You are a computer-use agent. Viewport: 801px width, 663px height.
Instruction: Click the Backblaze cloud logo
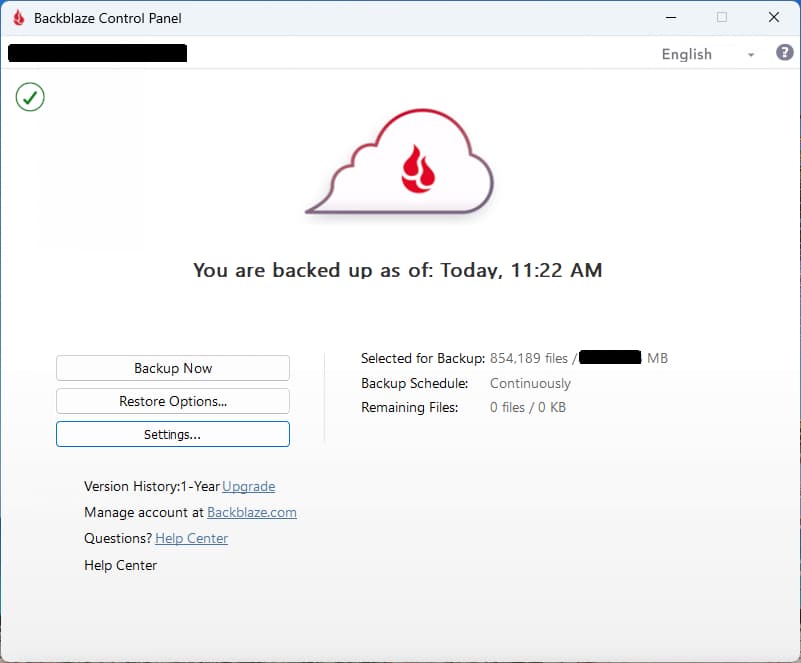(399, 161)
